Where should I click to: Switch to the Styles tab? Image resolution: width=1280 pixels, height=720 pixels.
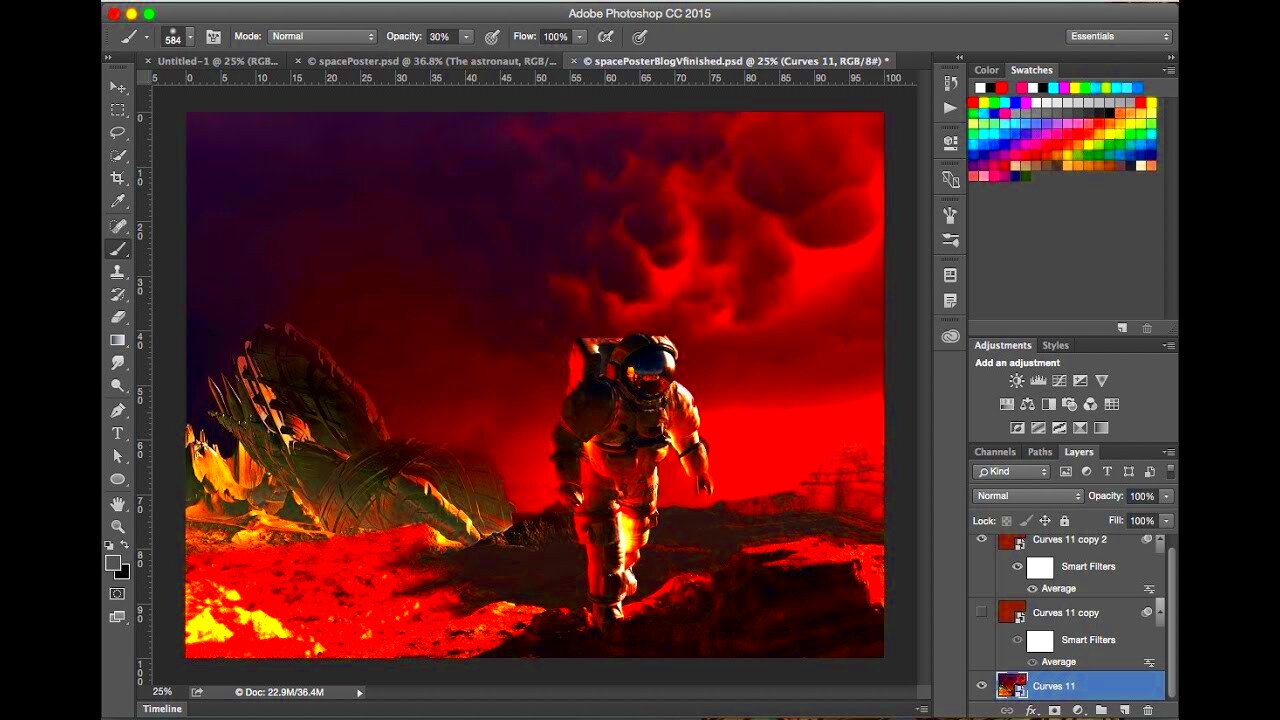pos(1055,345)
